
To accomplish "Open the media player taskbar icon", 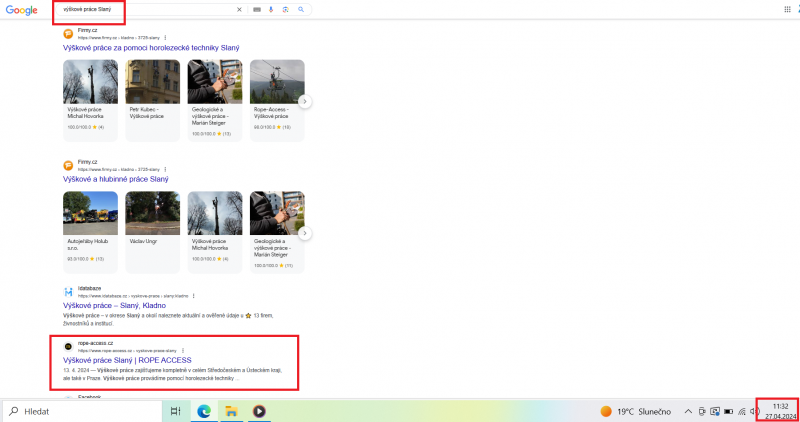I will point(259,411).
